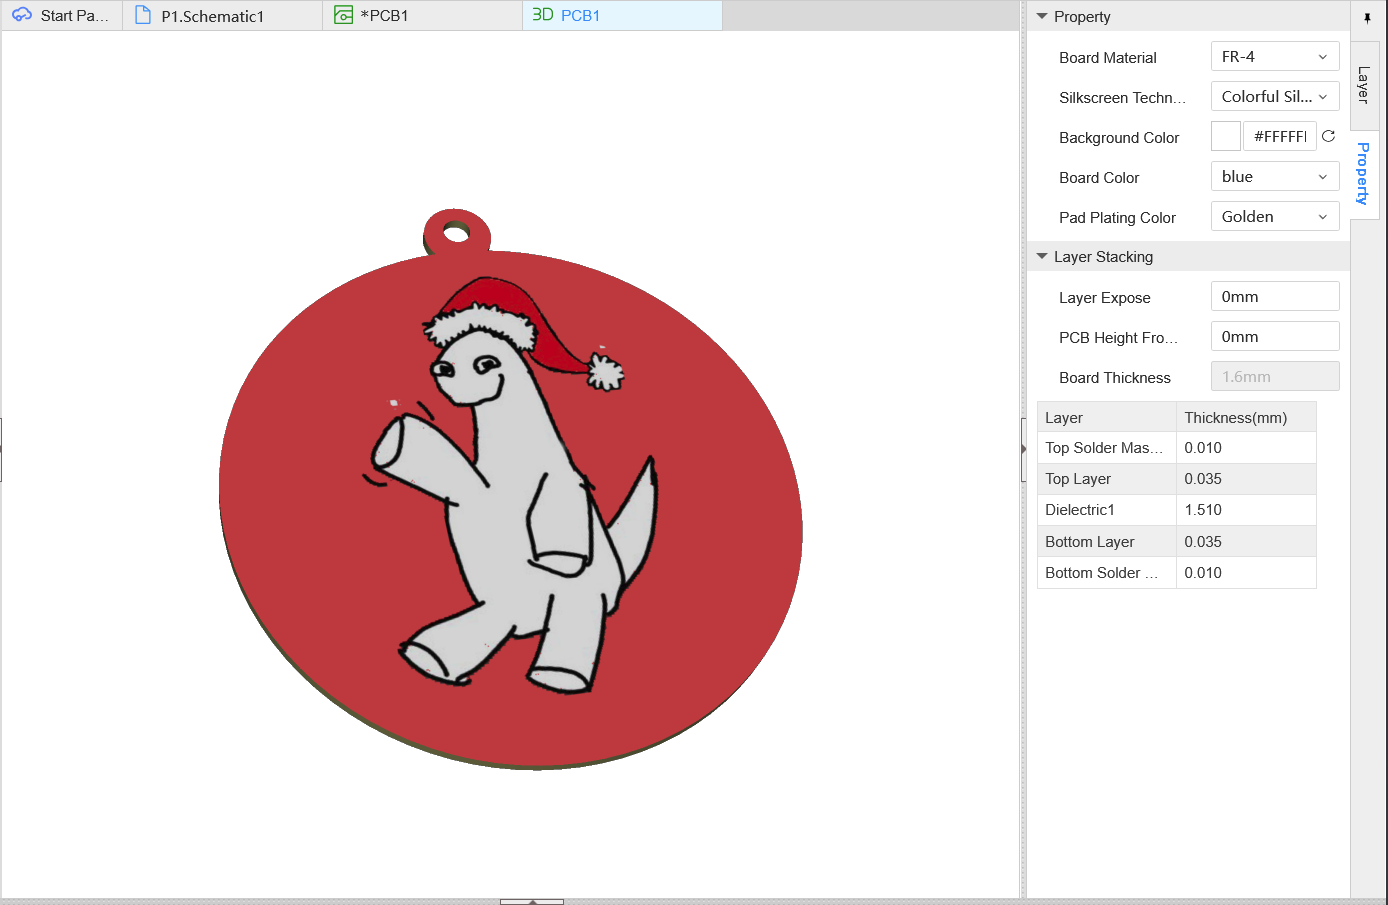This screenshot has height=905, width=1388.
Task: Click the Board Color label
Action: coord(1099,178)
